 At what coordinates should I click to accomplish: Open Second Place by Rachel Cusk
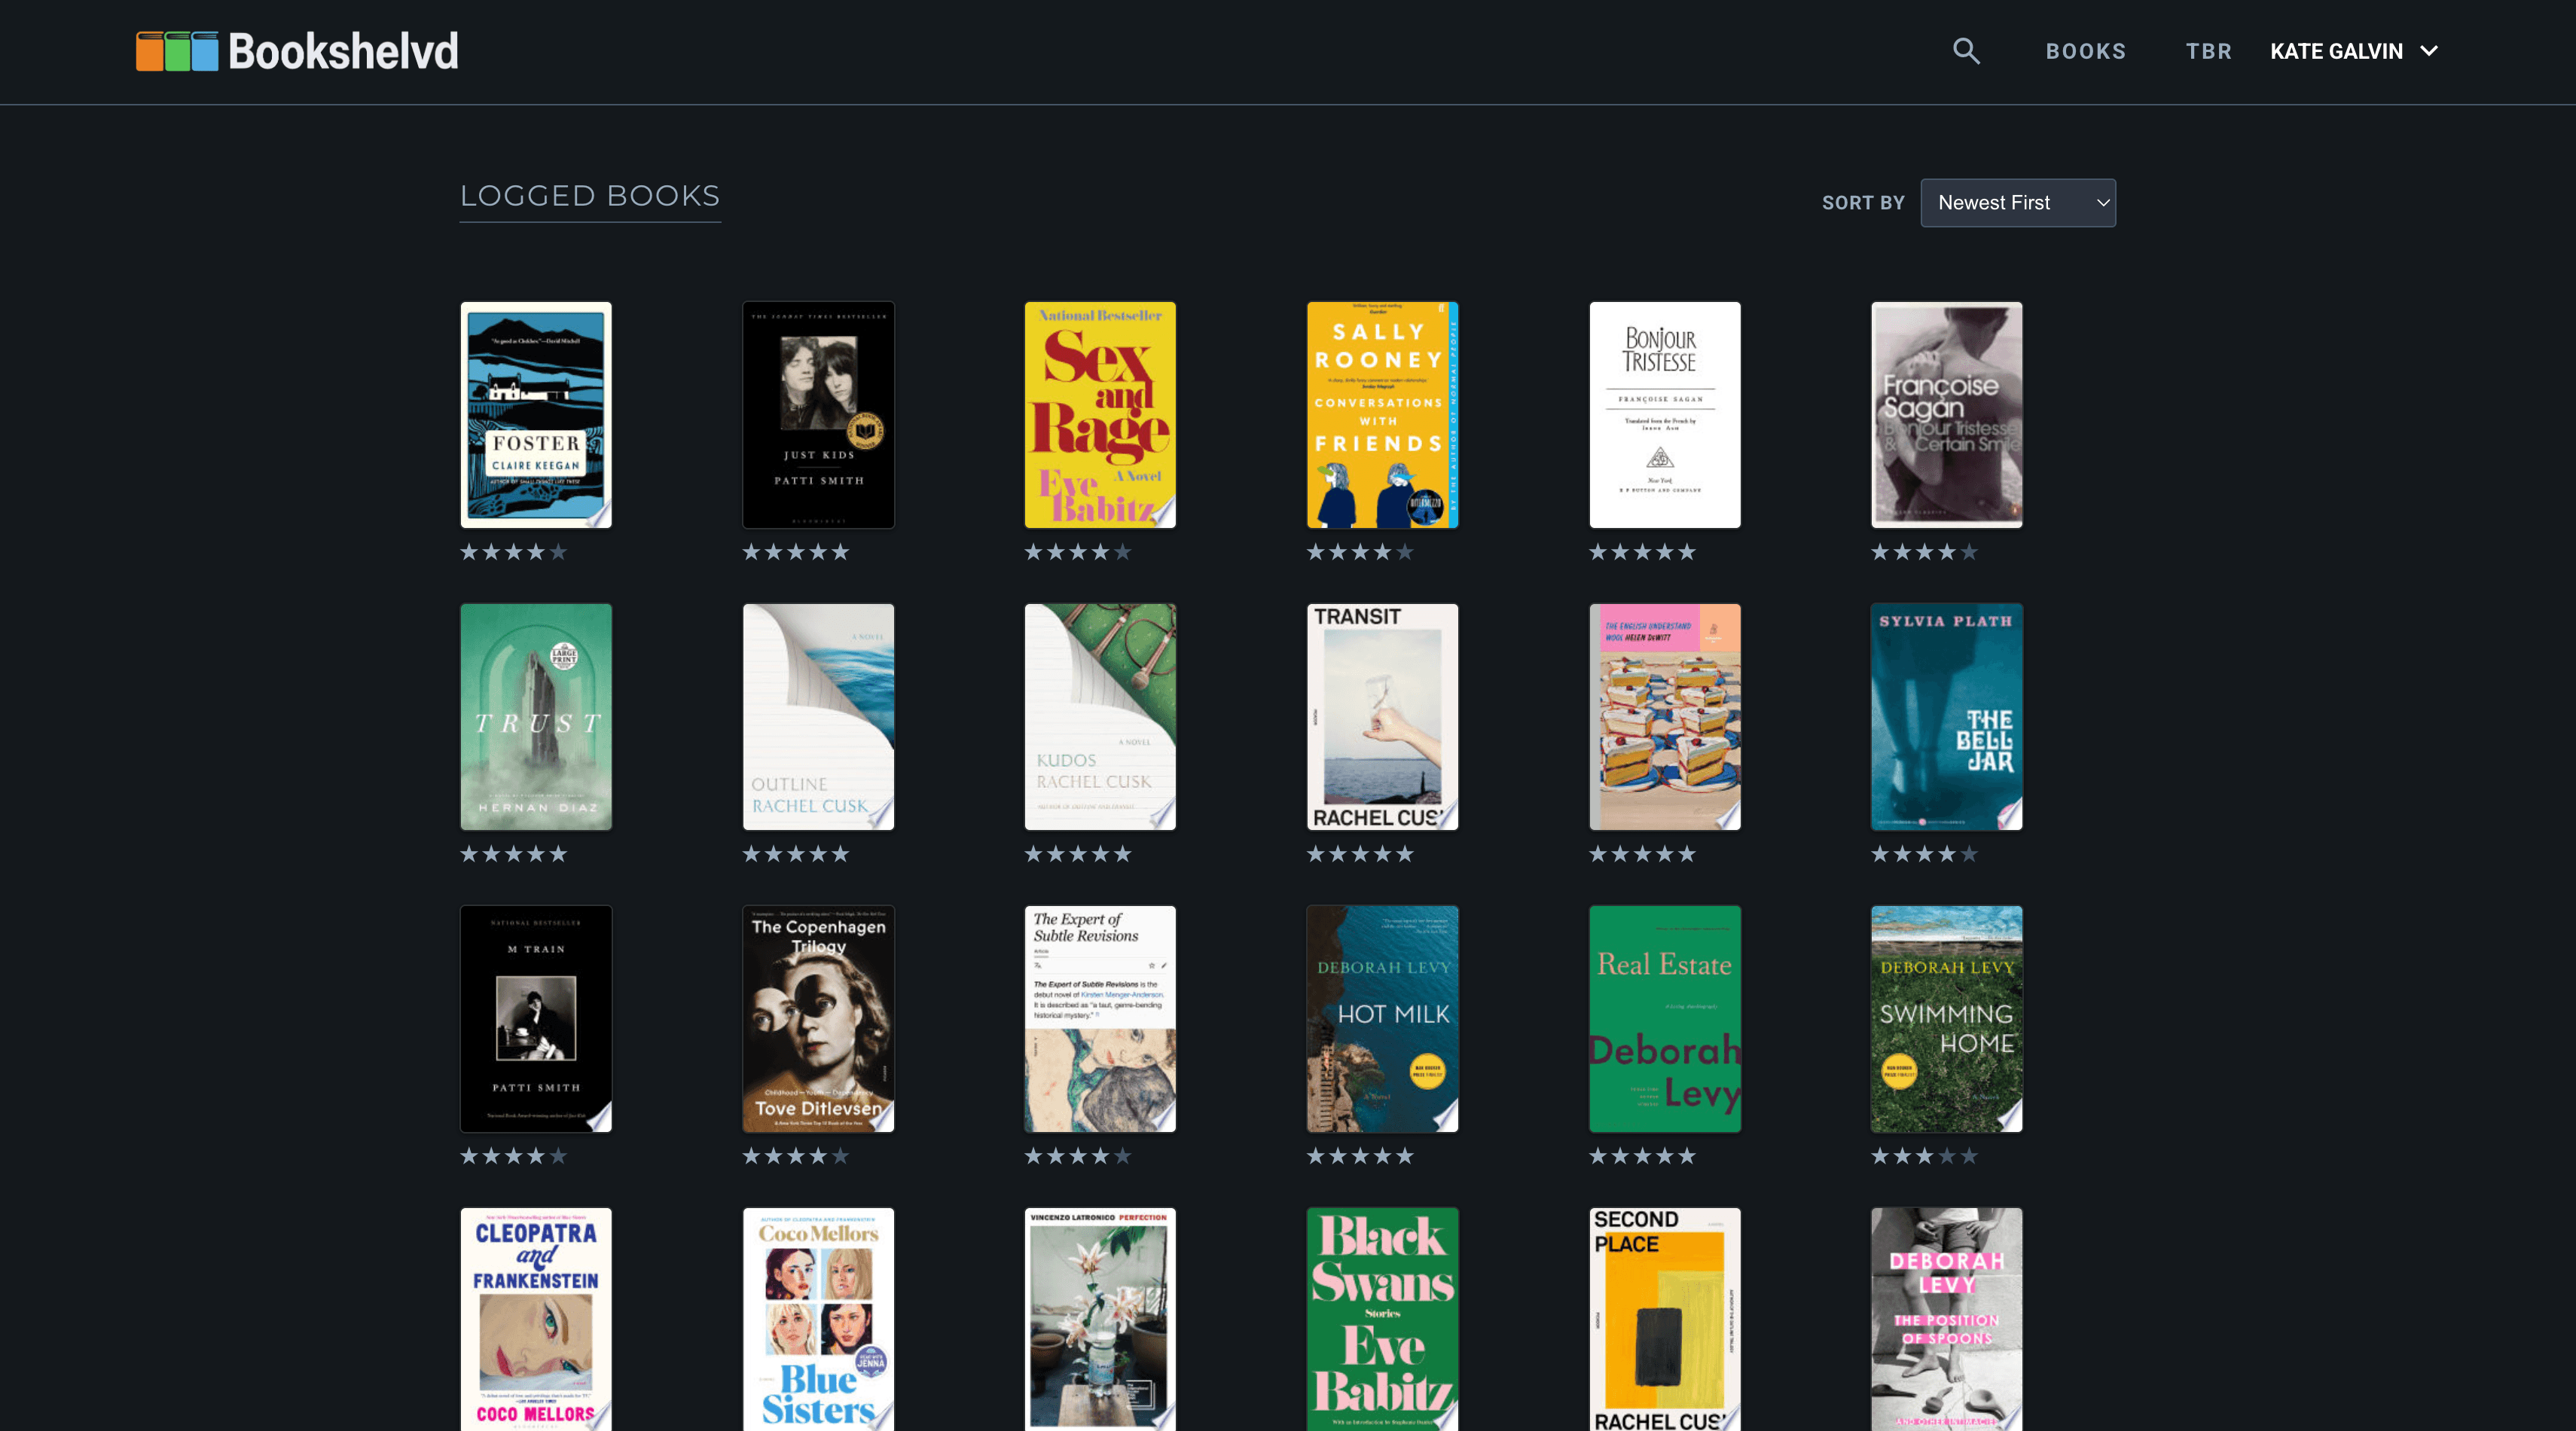(x=1665, y=1319)
